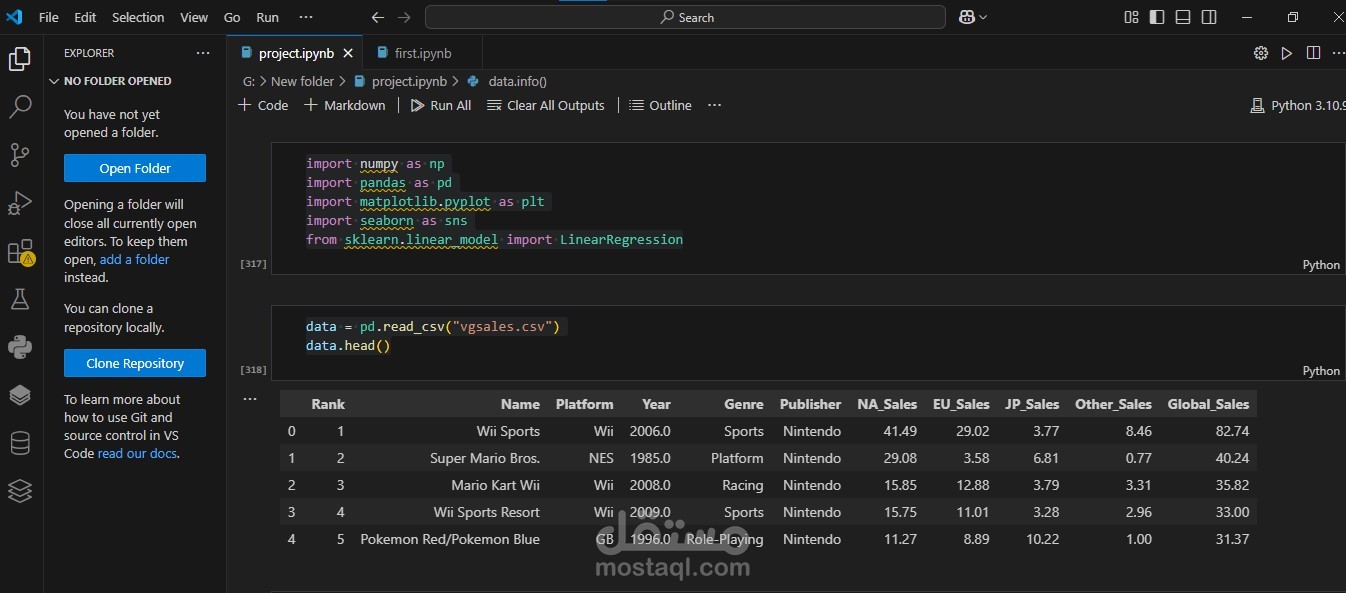Change second cell language mode Python

click(x=1321, y=371)
